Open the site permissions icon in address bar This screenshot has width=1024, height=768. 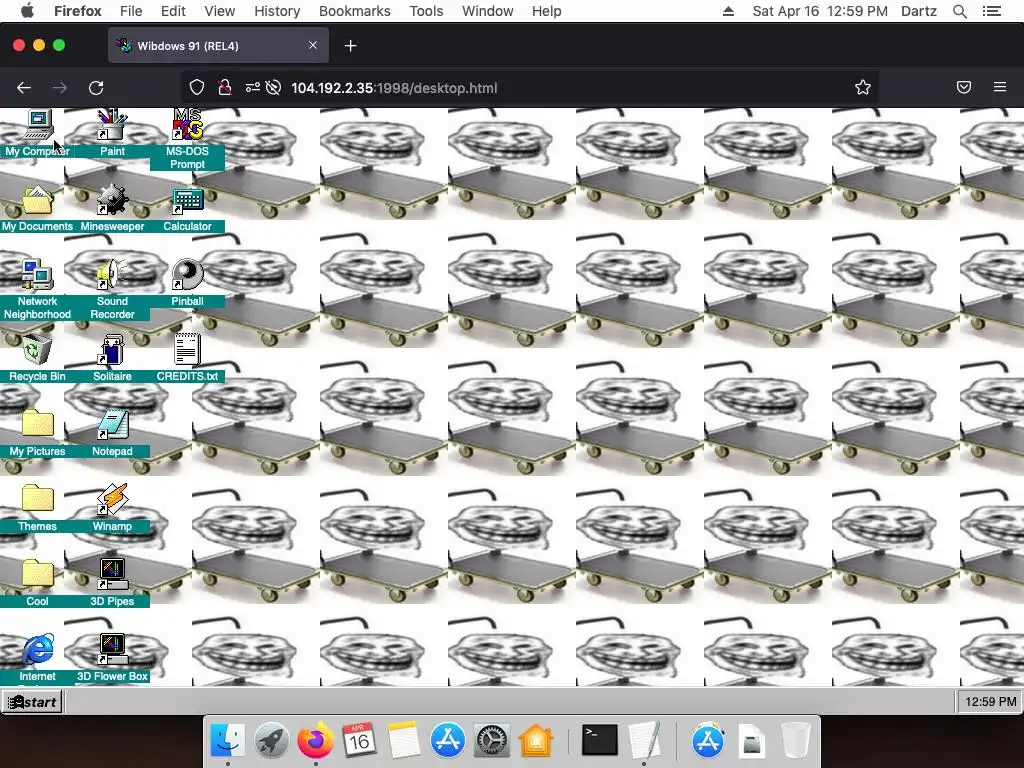[253, 88]
